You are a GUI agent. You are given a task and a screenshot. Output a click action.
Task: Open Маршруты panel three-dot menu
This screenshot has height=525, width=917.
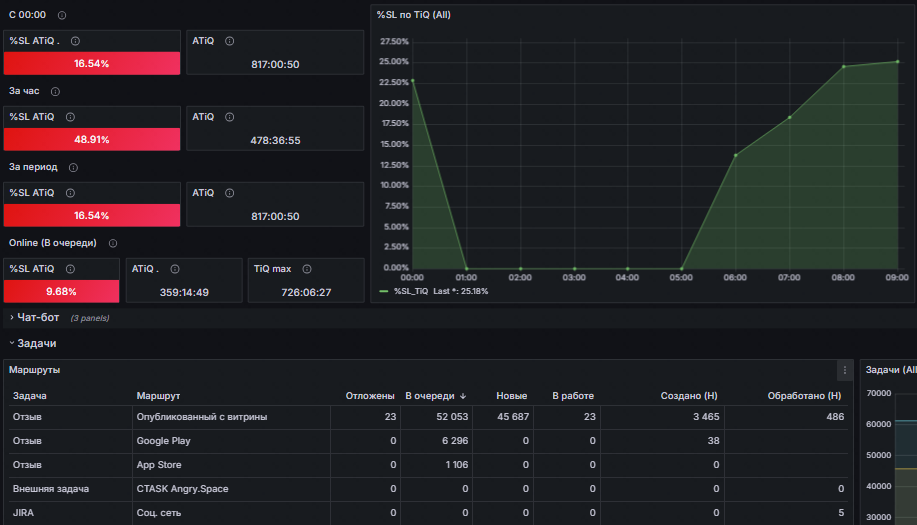pos(844,370)
